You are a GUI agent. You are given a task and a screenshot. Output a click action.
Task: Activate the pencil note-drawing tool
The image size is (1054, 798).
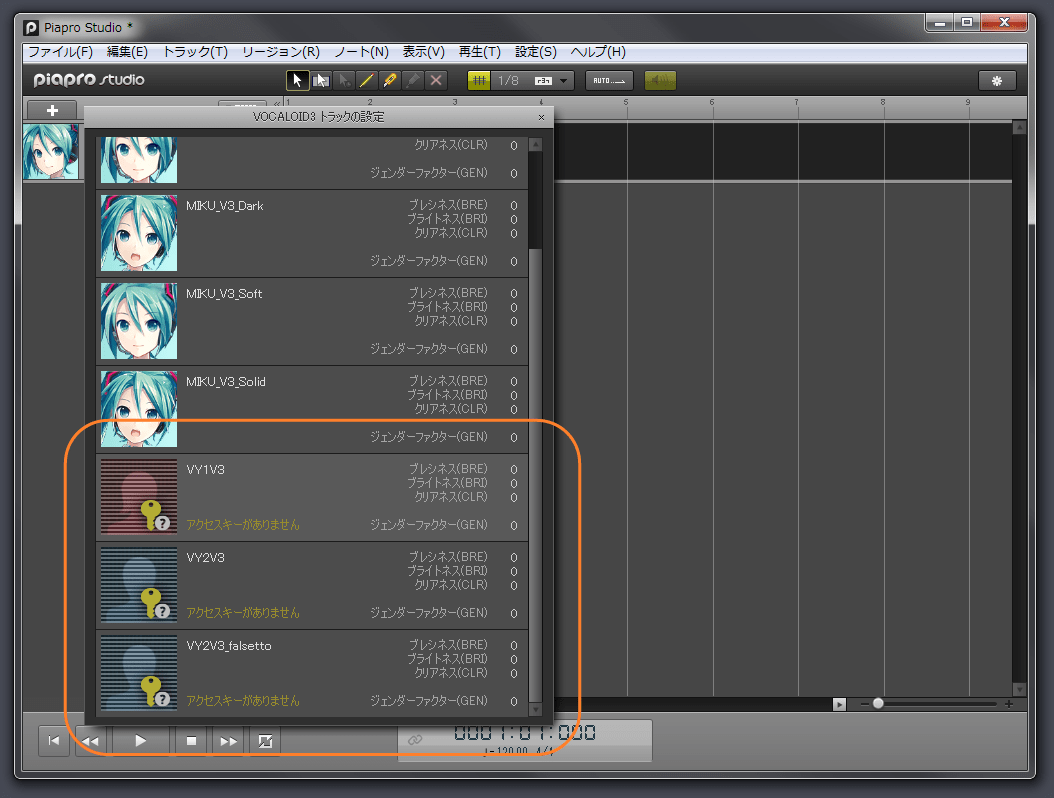368,80
